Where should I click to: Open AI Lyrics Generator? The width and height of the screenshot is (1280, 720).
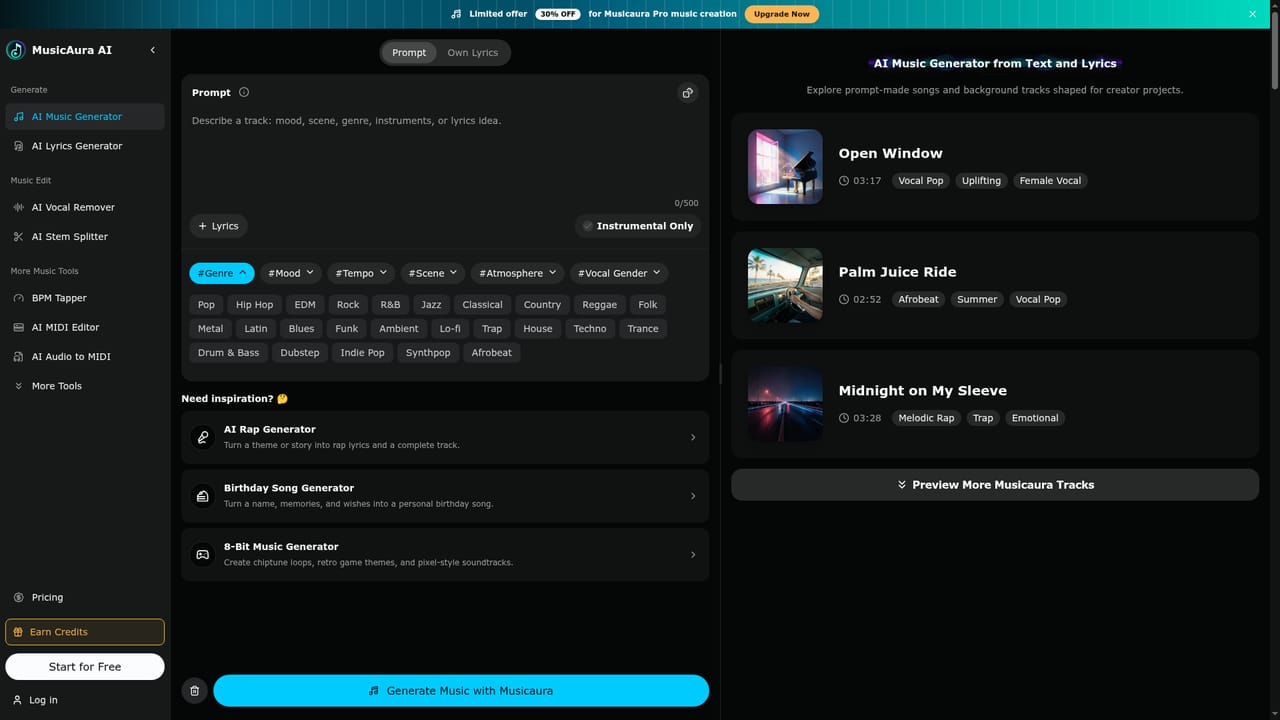[85, 146]
